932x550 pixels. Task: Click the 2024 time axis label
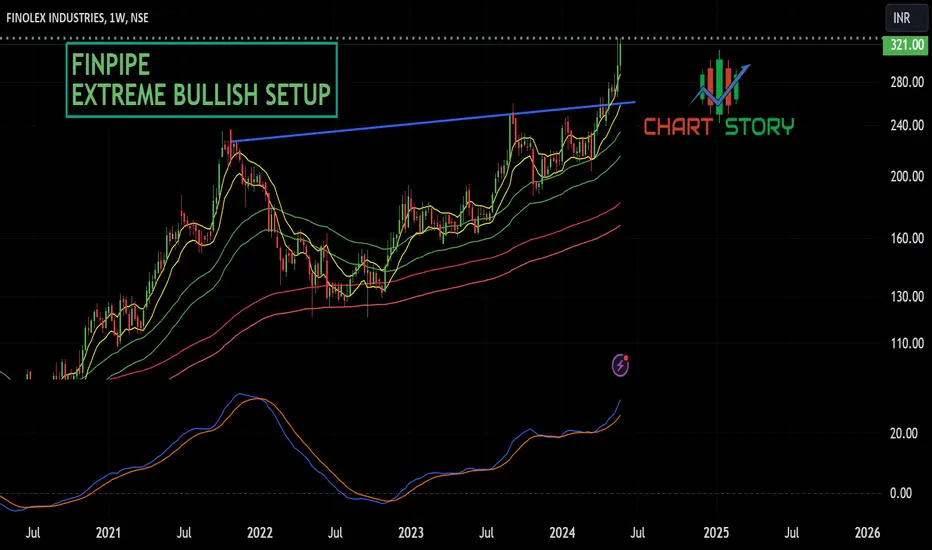coord(562,532)
